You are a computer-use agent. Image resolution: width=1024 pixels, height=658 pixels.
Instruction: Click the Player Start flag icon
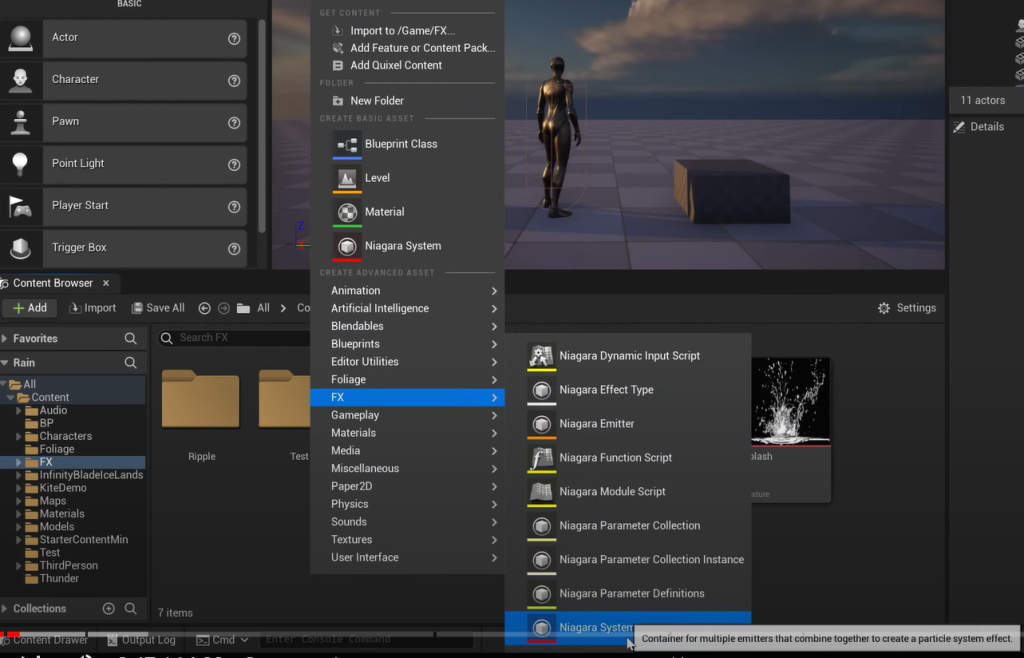point(20,206)
